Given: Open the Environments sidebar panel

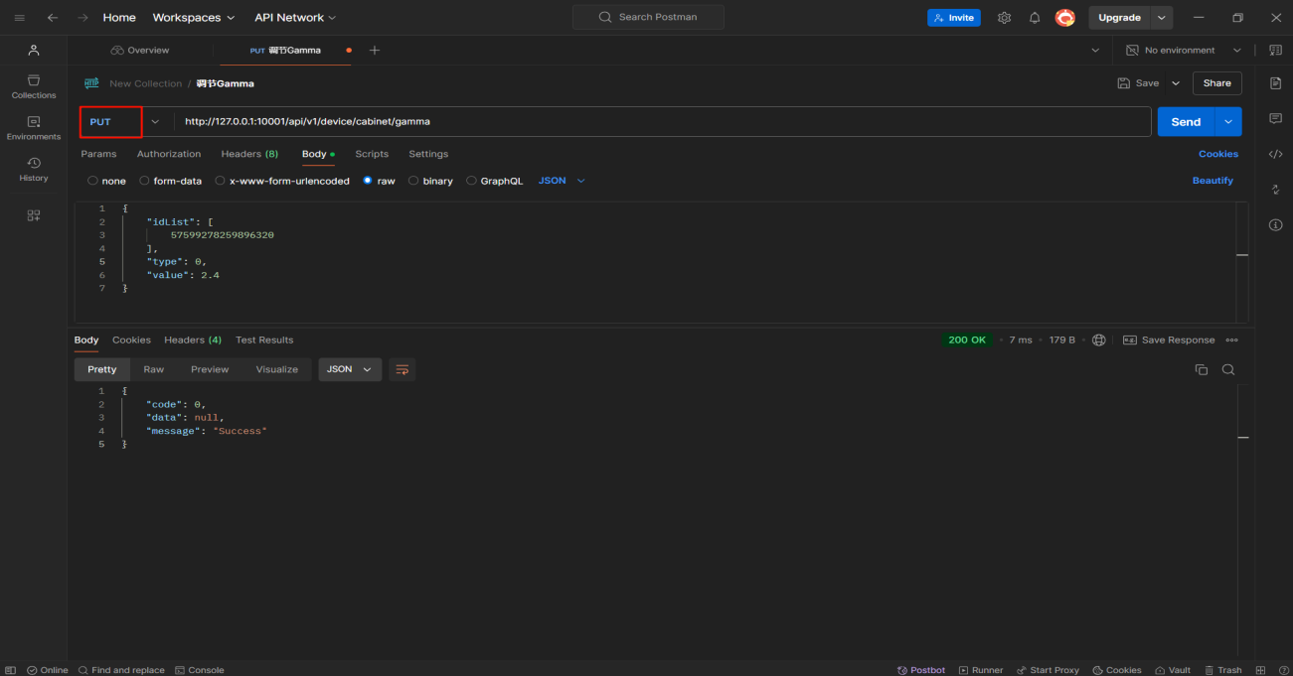Looking at the screenshot, I should 33,128.
